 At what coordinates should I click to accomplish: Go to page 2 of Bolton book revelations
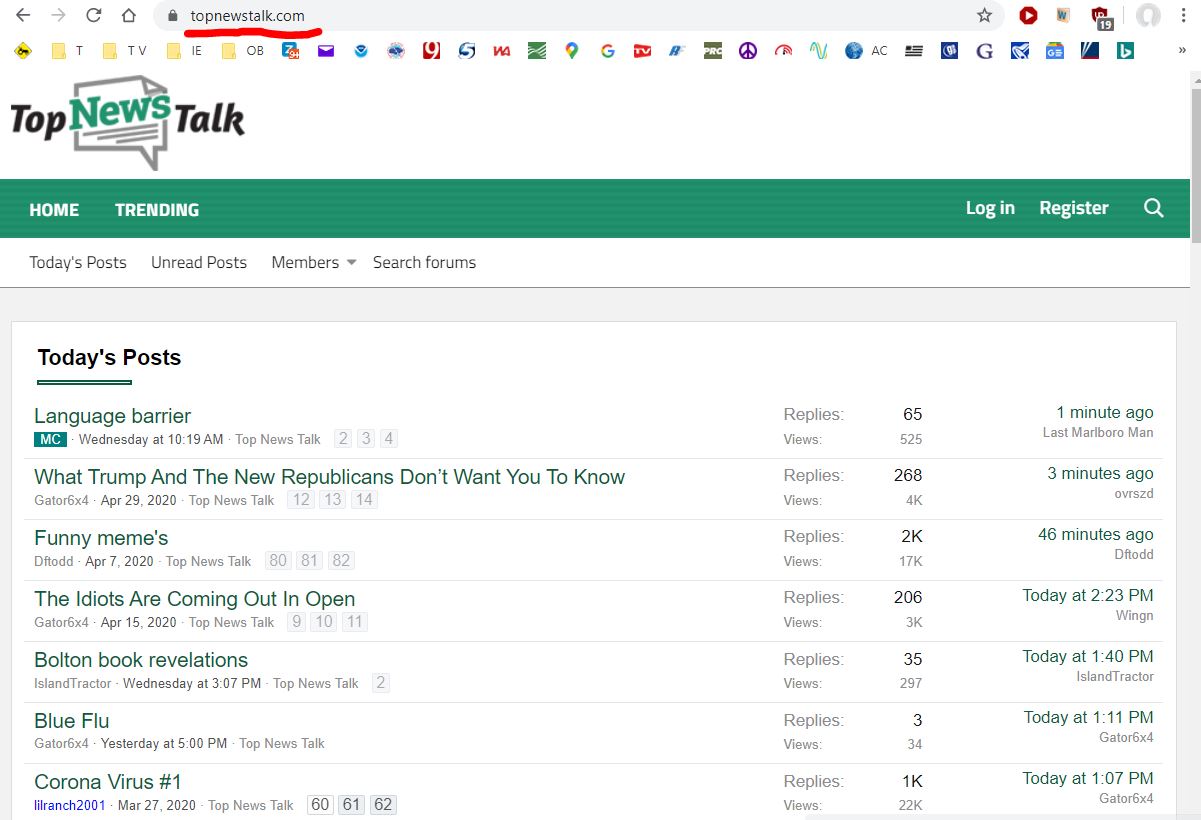coord(381,683)
